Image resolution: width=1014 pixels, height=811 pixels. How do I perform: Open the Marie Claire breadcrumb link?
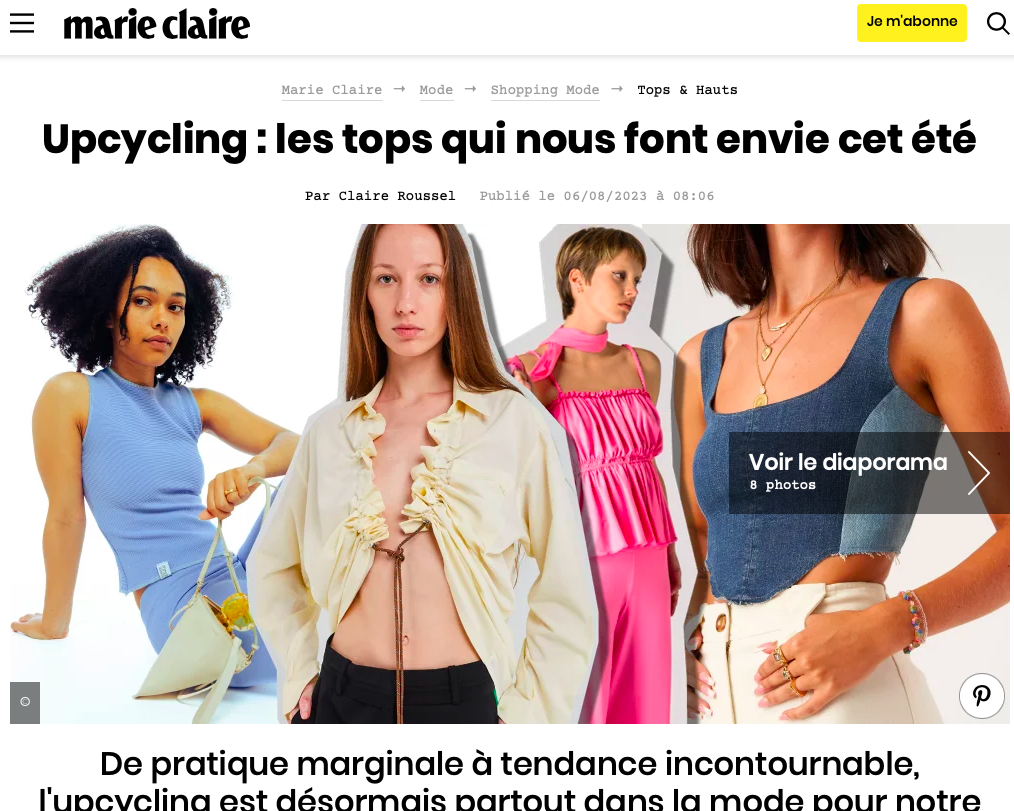pyautogui.click(x=332, y=90)
